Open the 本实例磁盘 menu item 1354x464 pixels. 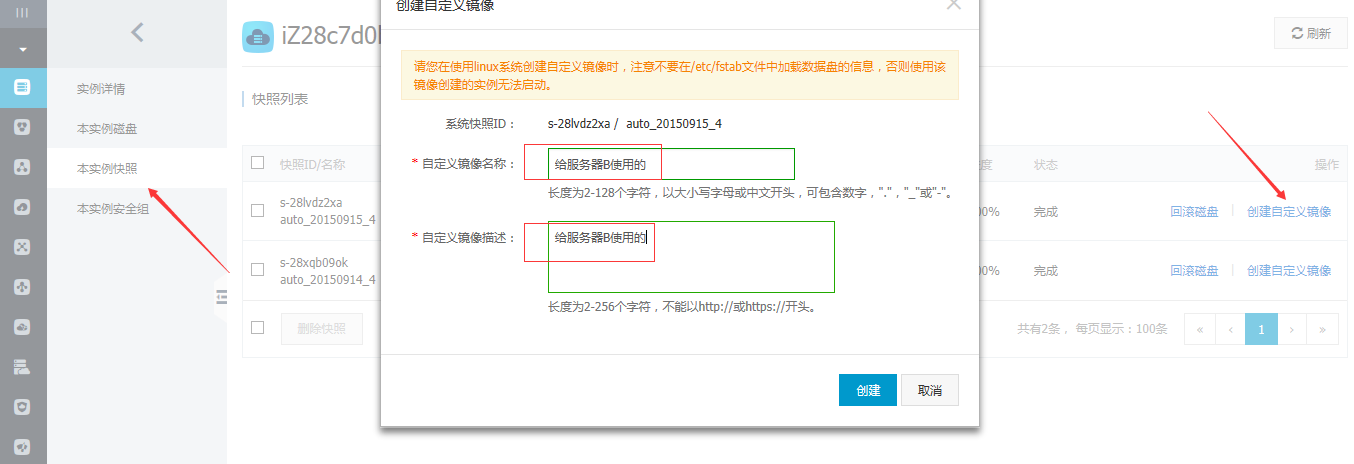coord(107,129)
